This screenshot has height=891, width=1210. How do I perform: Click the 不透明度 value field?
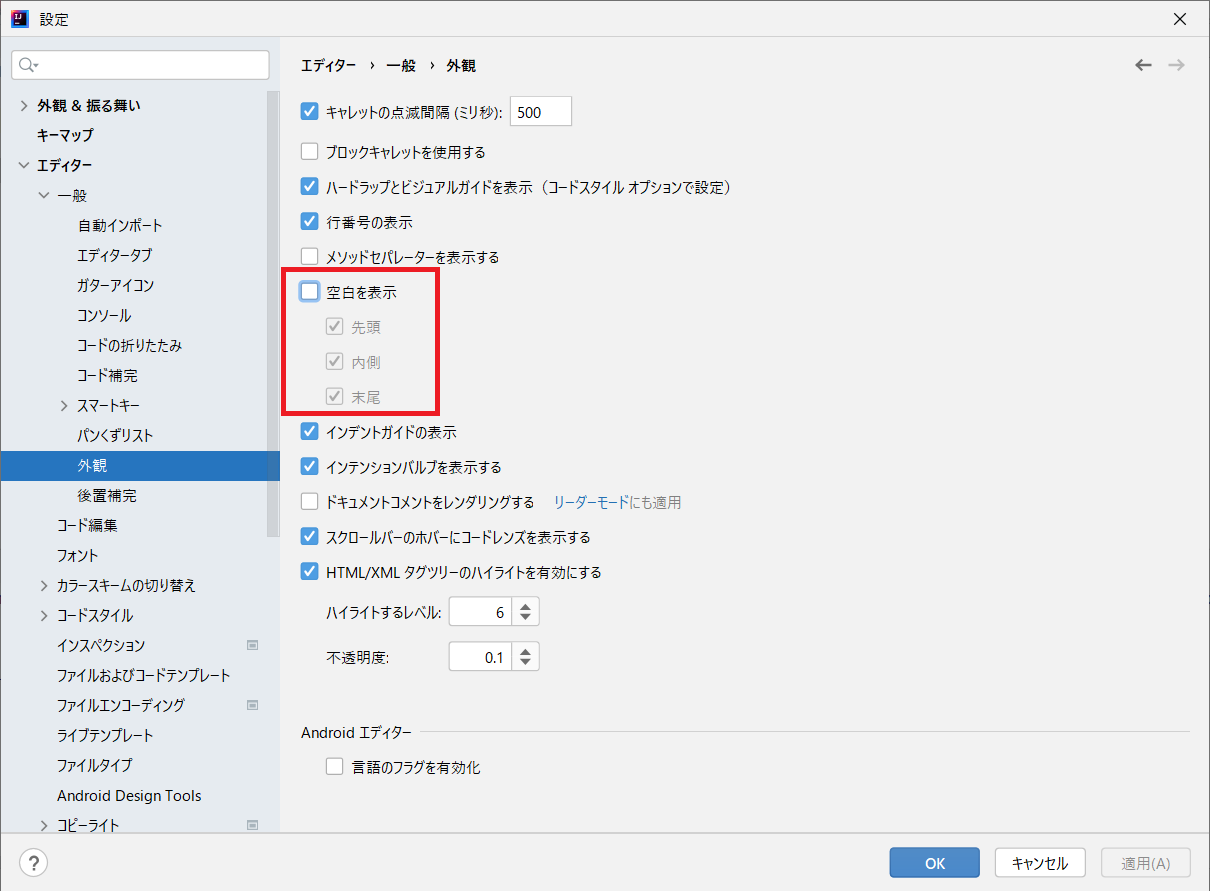coord(481,657)
